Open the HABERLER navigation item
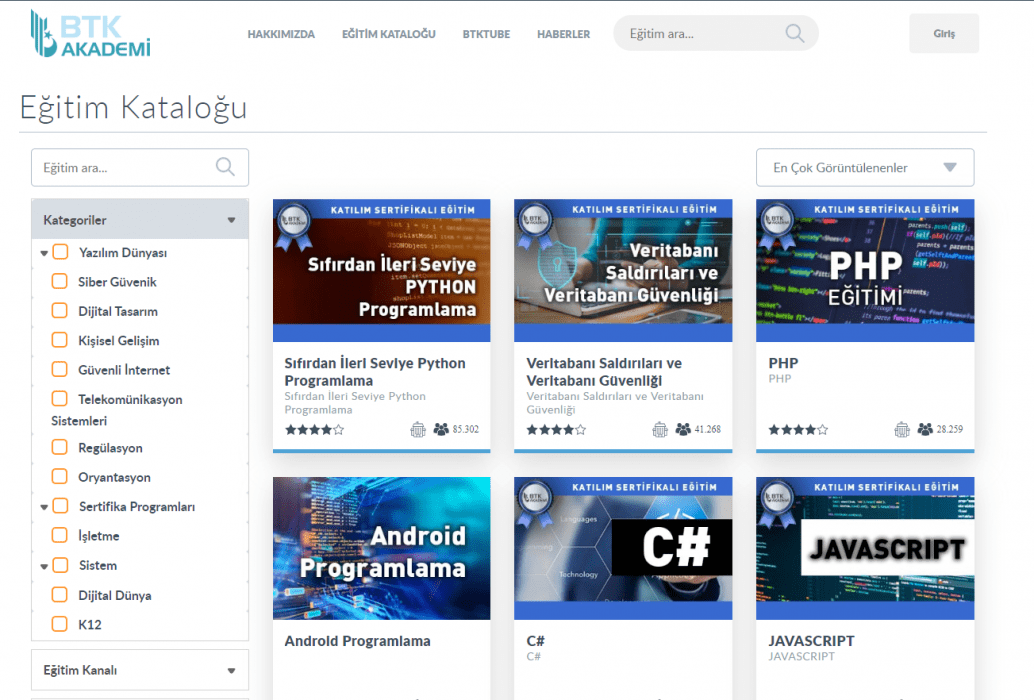This screenshot has height=700, width=1034. tap(563, 34)
